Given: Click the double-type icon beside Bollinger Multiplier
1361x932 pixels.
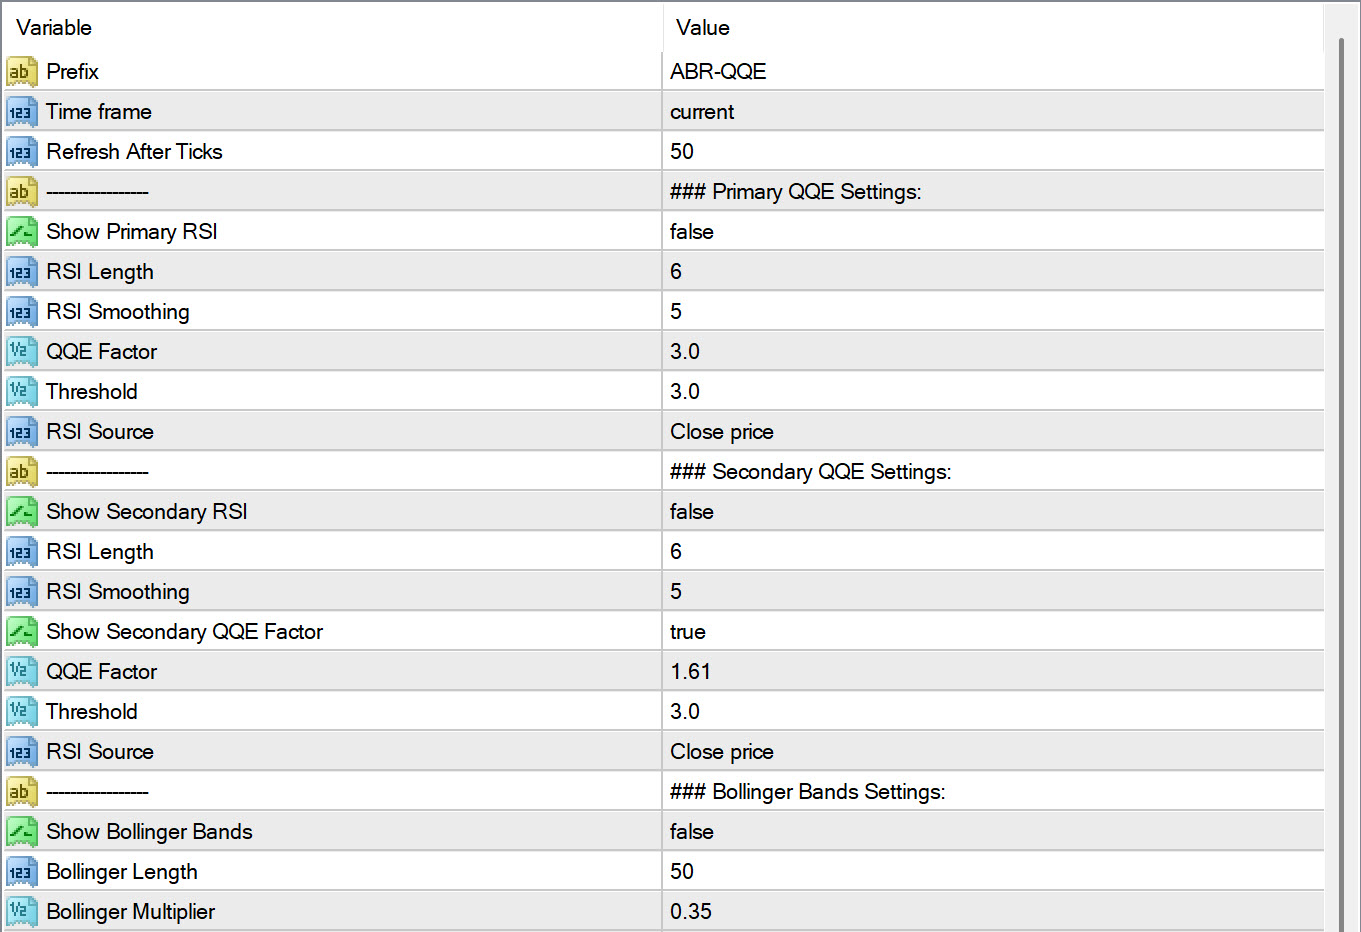Looking at the screenshot, I should (21, 911).
